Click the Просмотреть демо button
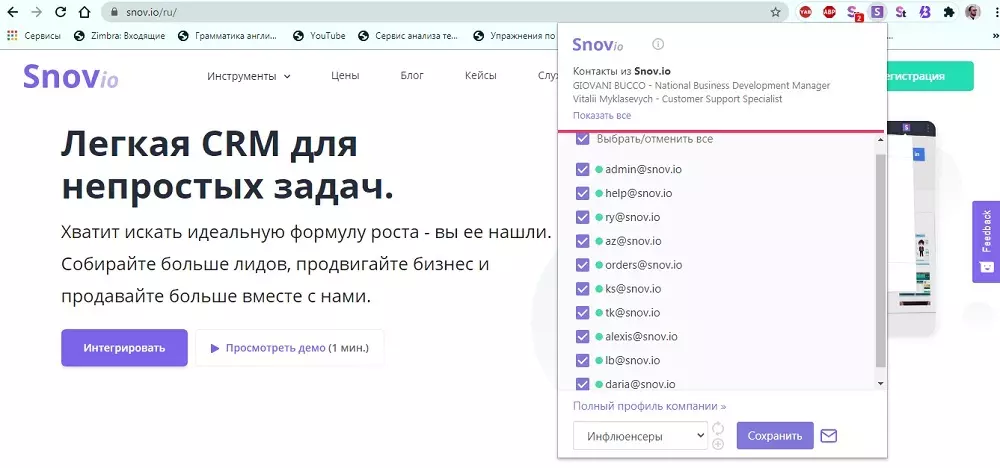The width and height of the screenshot is (1000, 468). [290, 348]
